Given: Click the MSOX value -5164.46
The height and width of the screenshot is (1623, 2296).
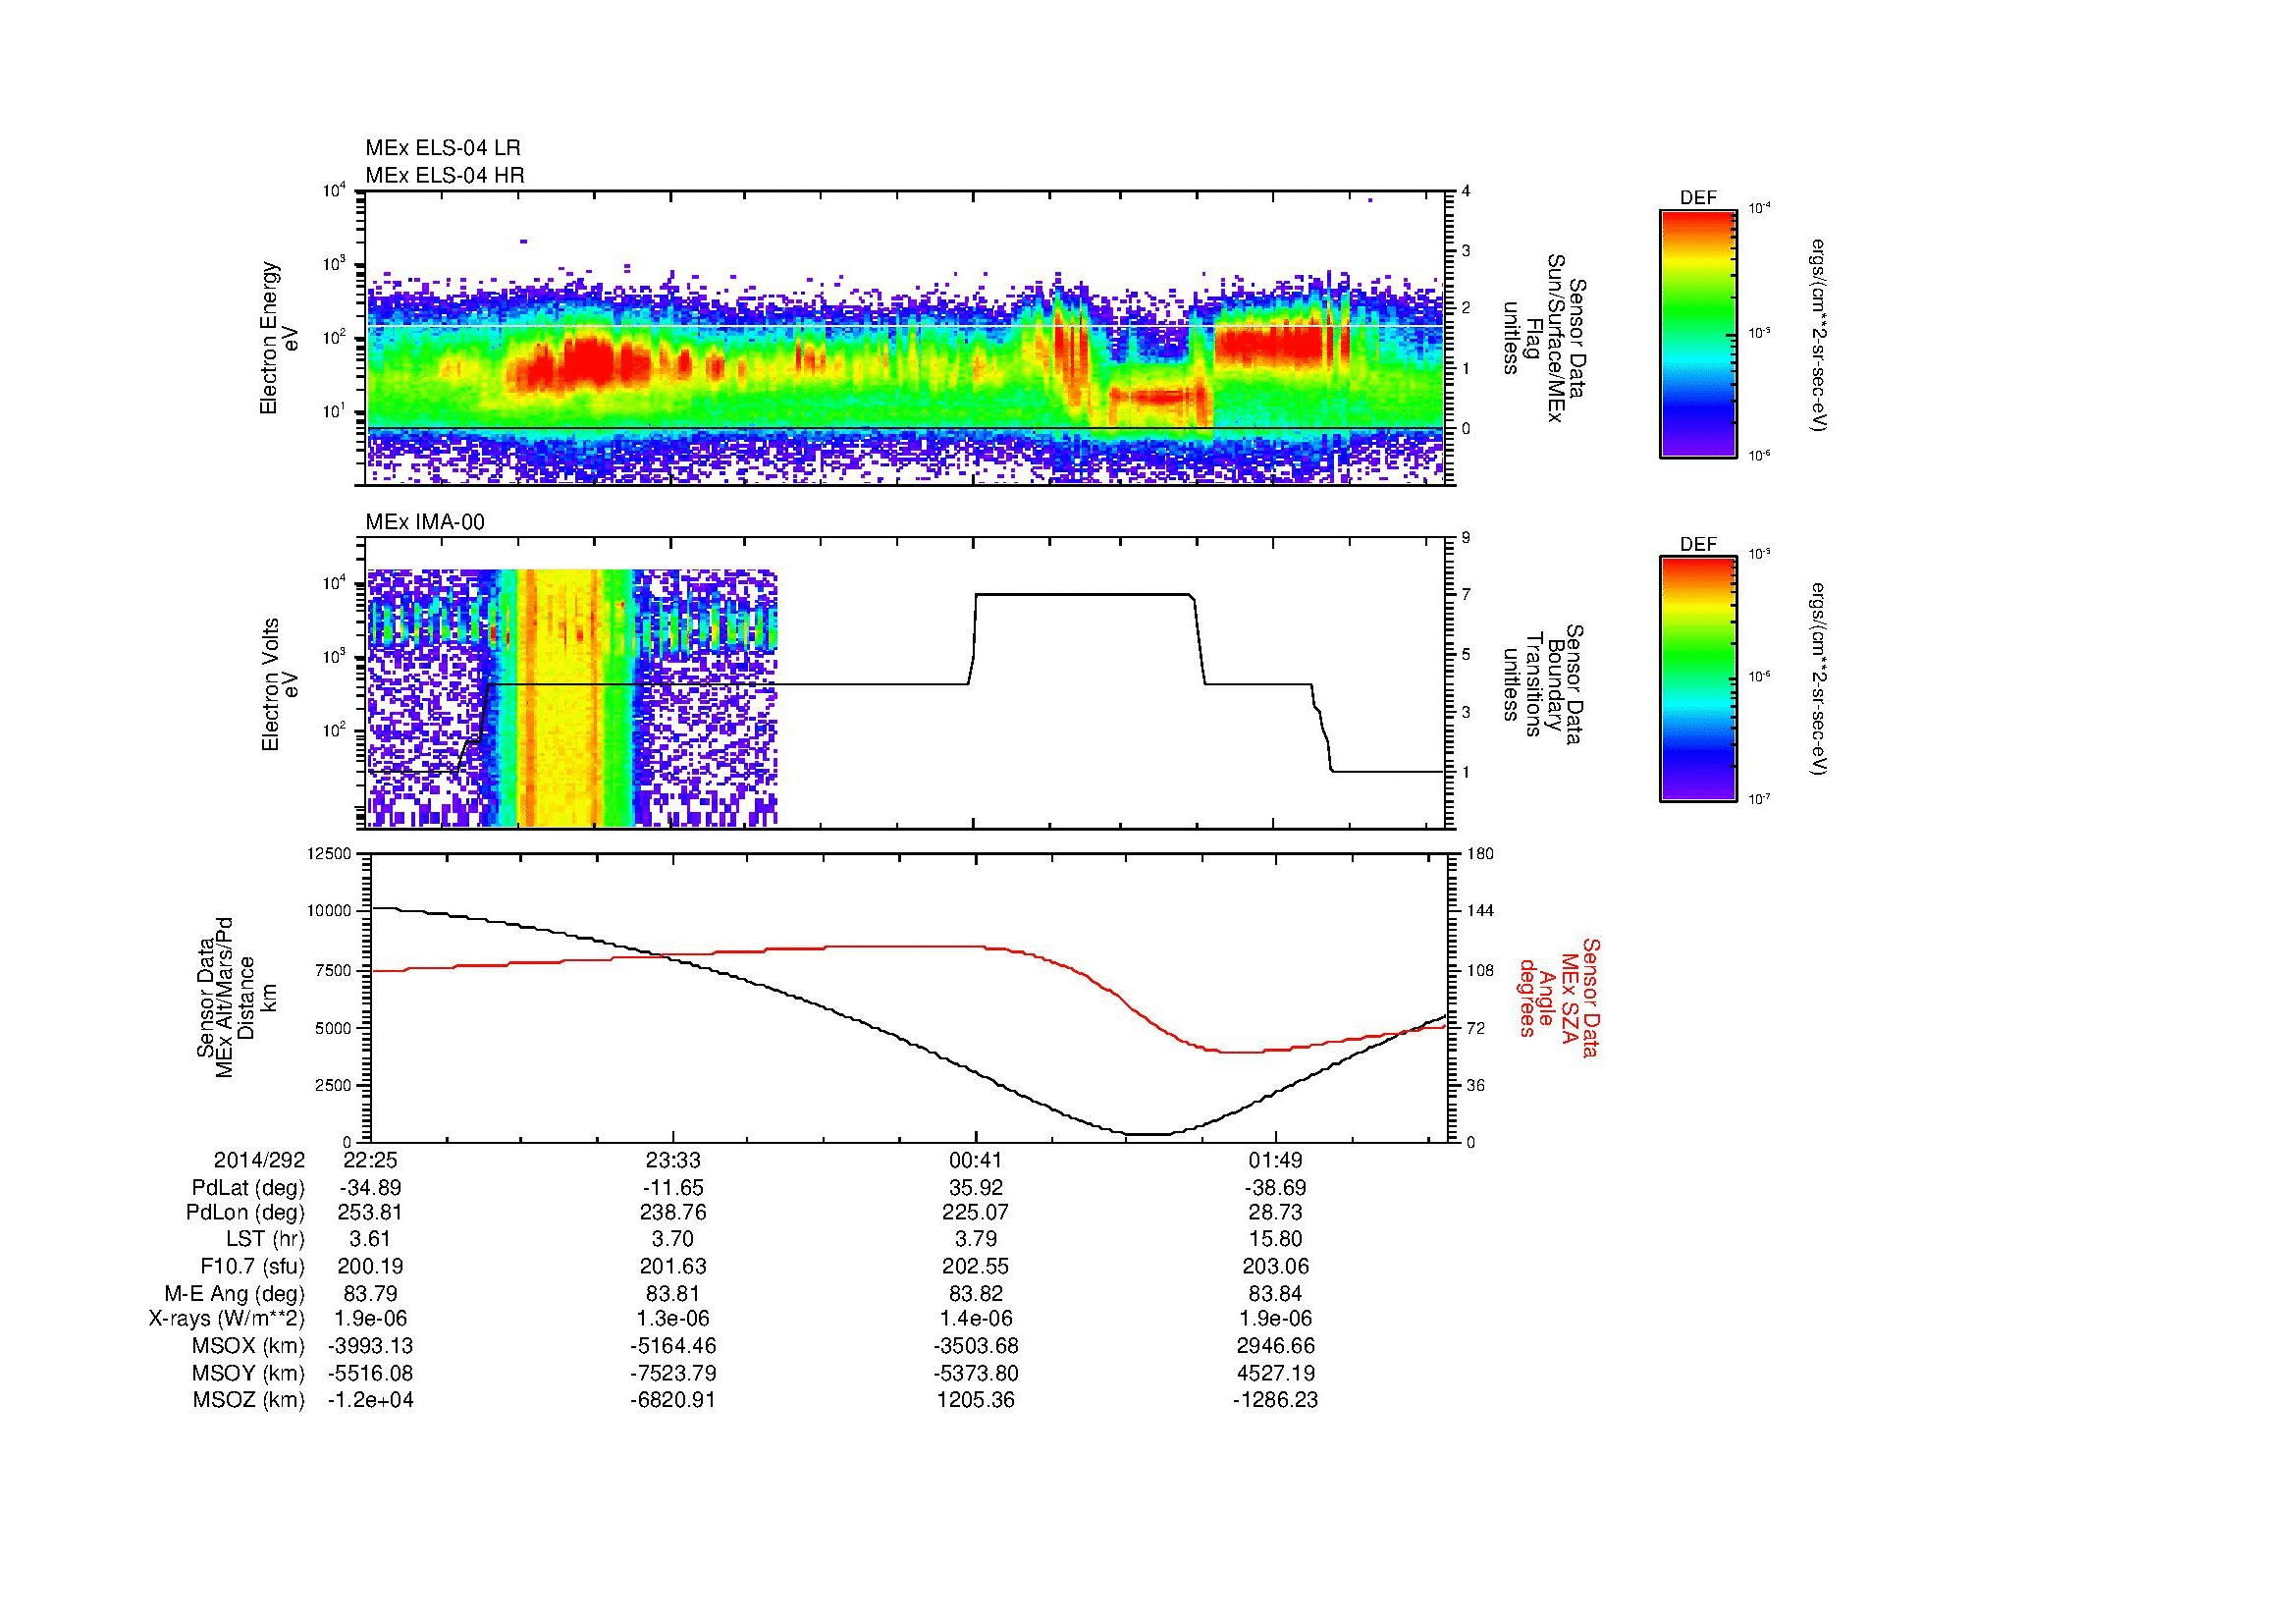Looking at the screenshot, I should click(673, 1346).
